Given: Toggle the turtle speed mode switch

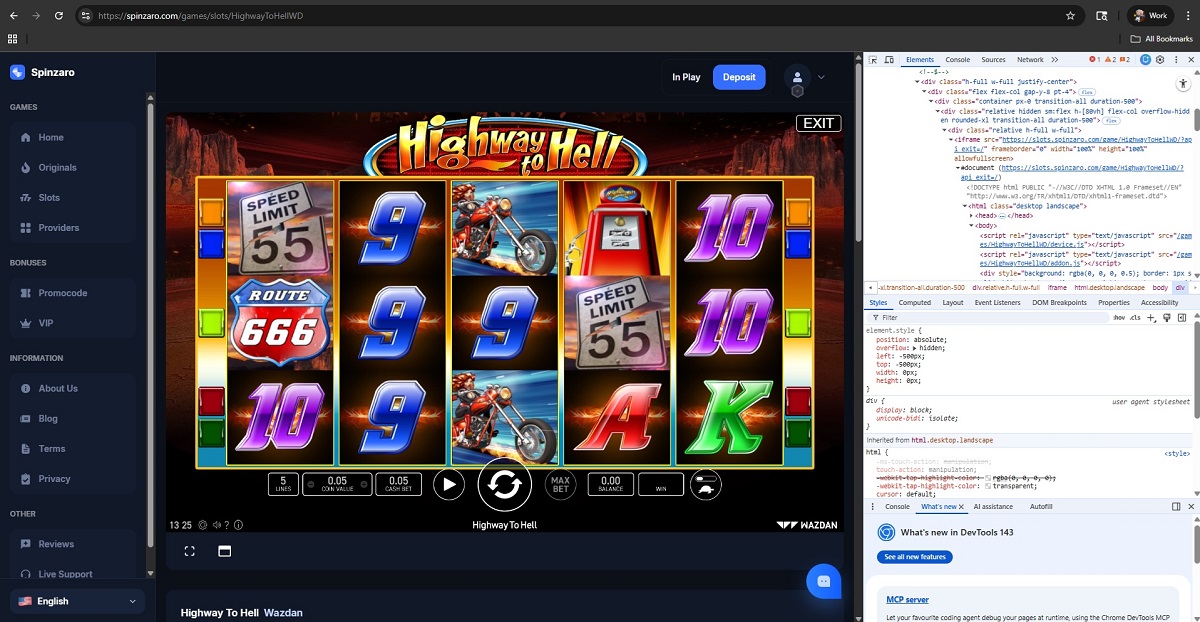Looking at the screenshot, I should (706, 484).
